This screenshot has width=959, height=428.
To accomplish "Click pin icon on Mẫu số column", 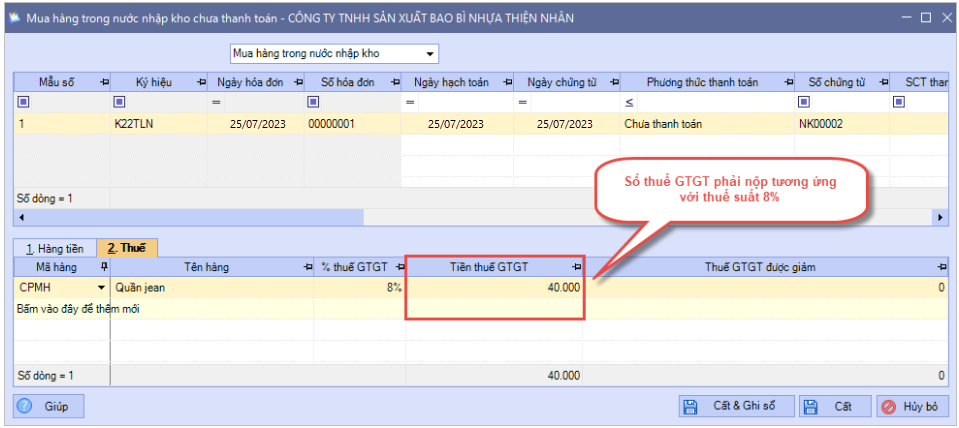I will 103,82.
